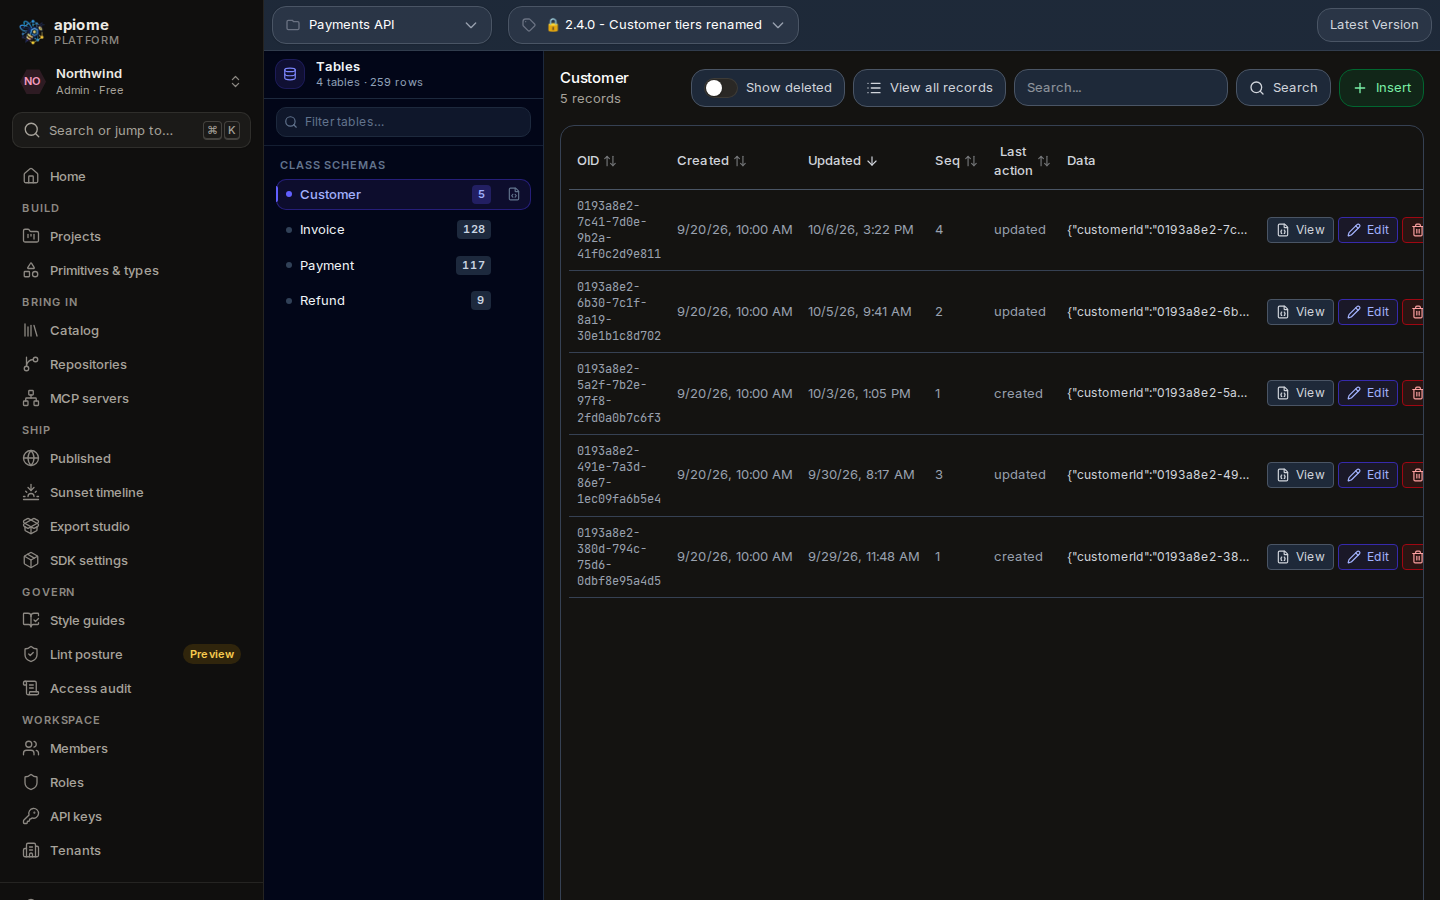Click View all records button
The image size is (1440, 900).
[x=929, y=88]
